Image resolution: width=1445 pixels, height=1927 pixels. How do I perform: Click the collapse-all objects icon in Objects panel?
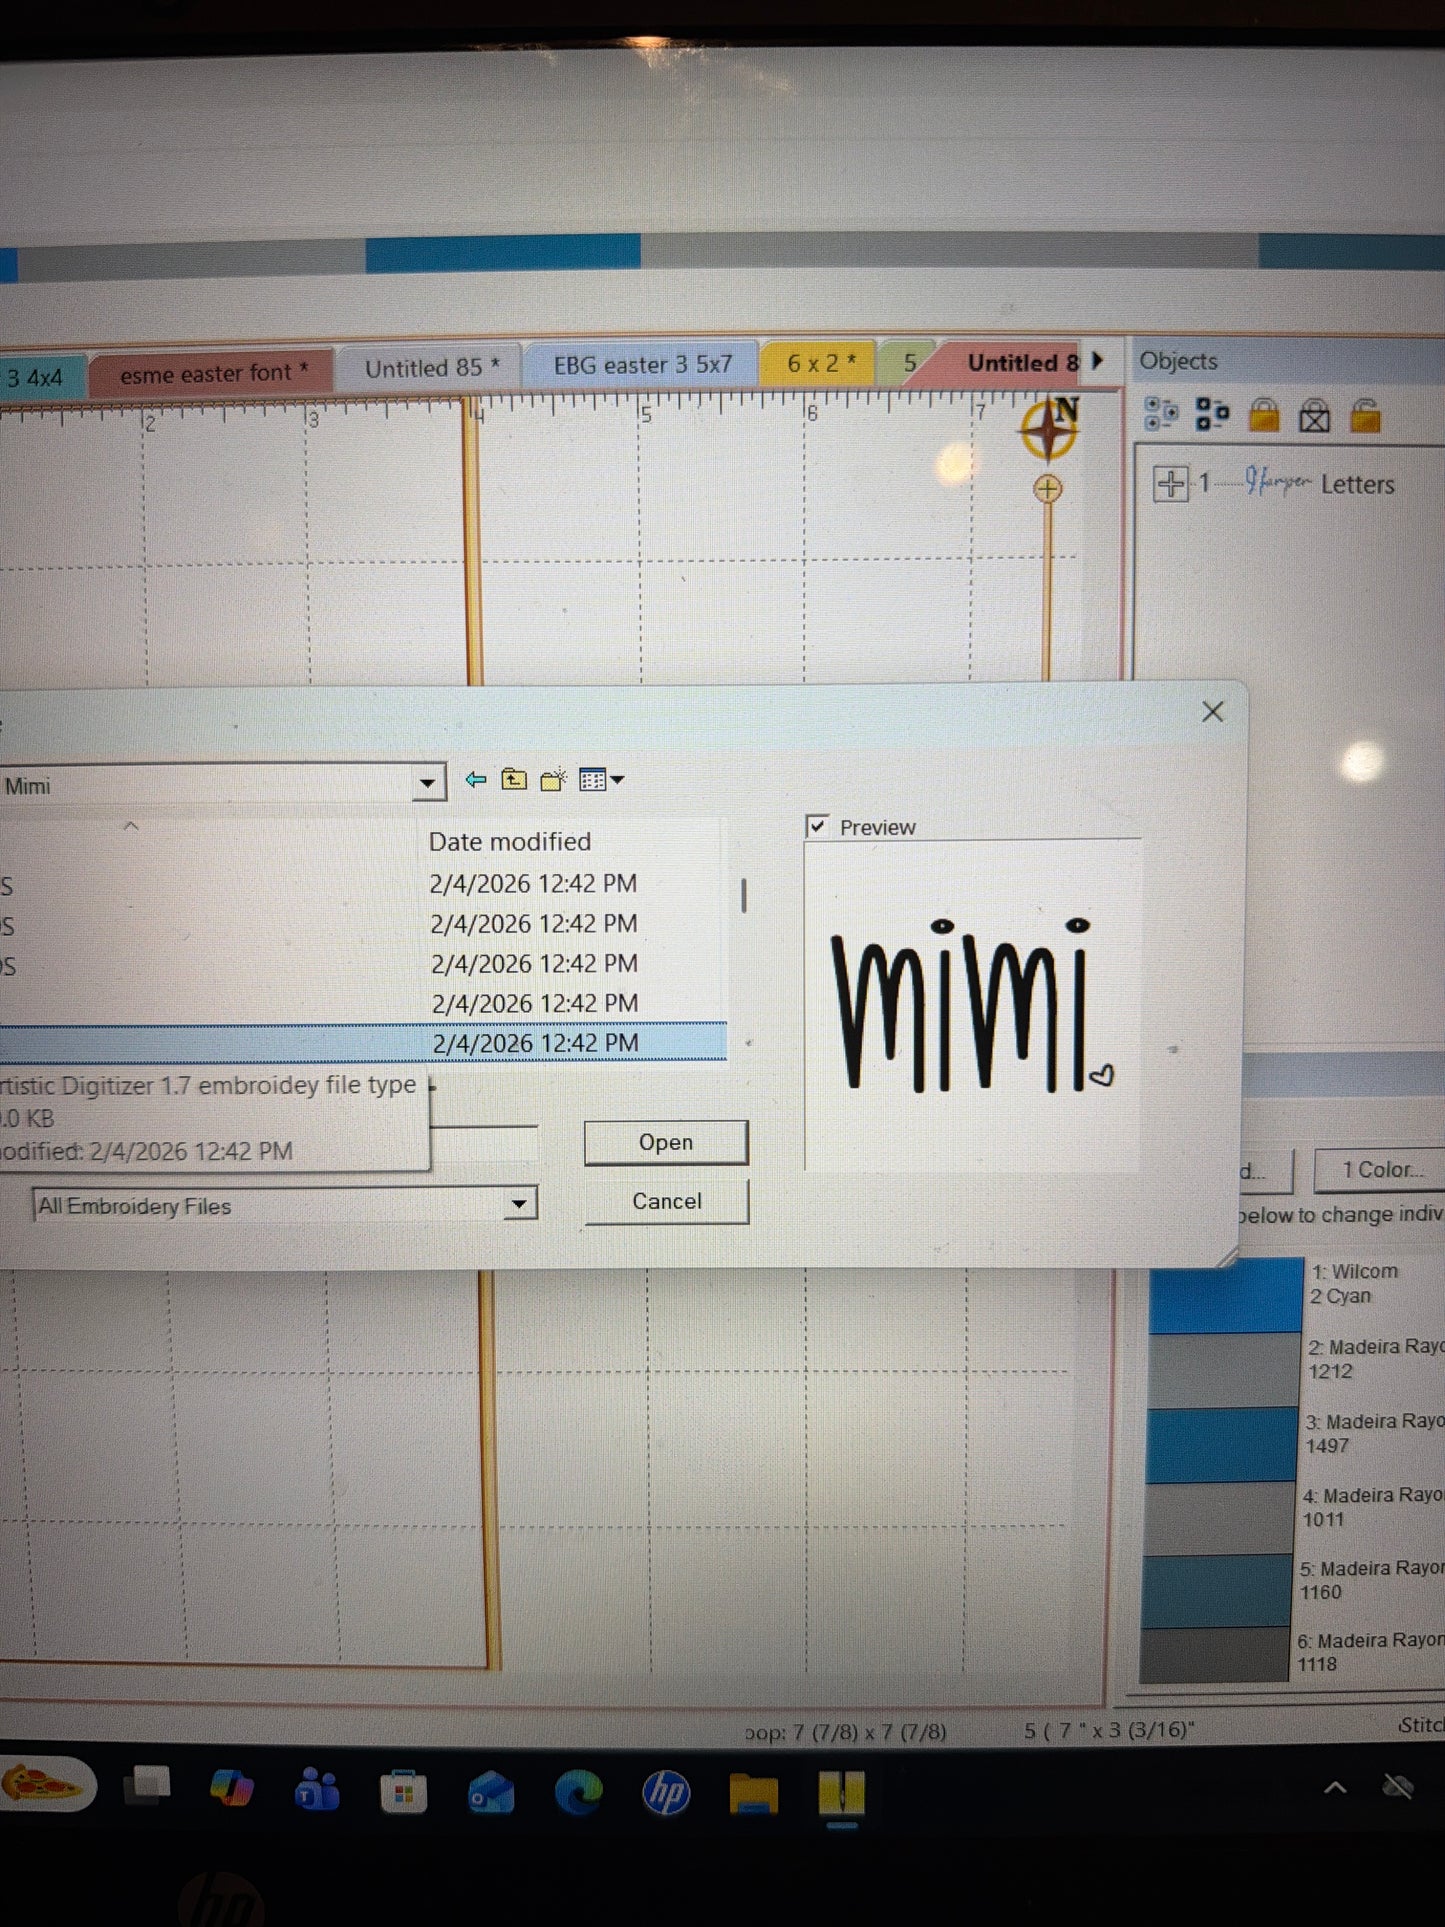[1212, 414]
